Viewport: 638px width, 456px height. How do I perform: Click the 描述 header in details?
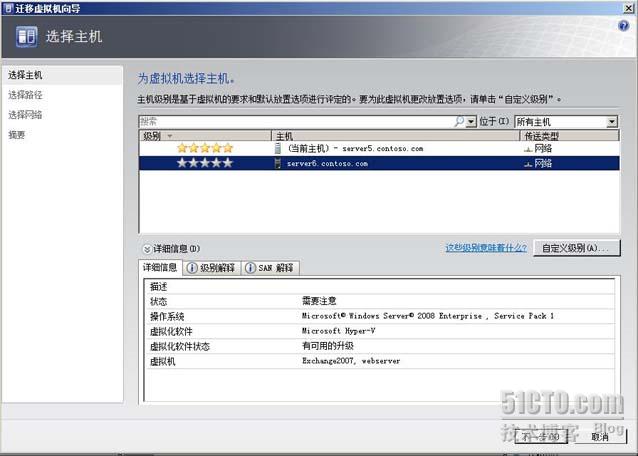(159, 286)
